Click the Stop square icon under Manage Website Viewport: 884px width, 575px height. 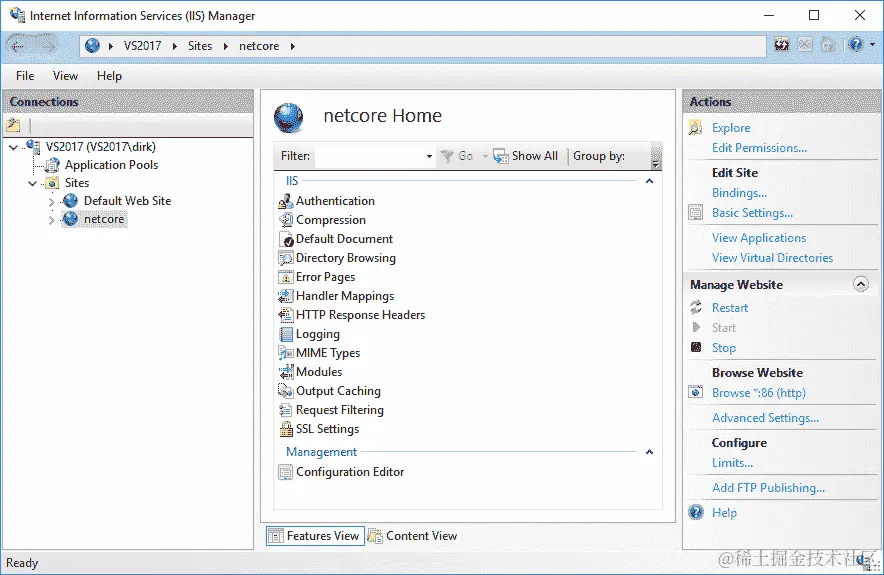point(696,347)
